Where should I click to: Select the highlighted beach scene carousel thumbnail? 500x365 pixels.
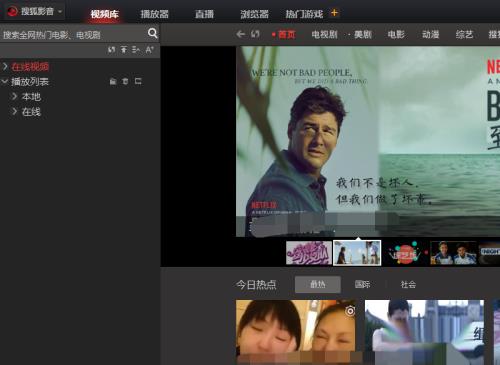point(357,253)
